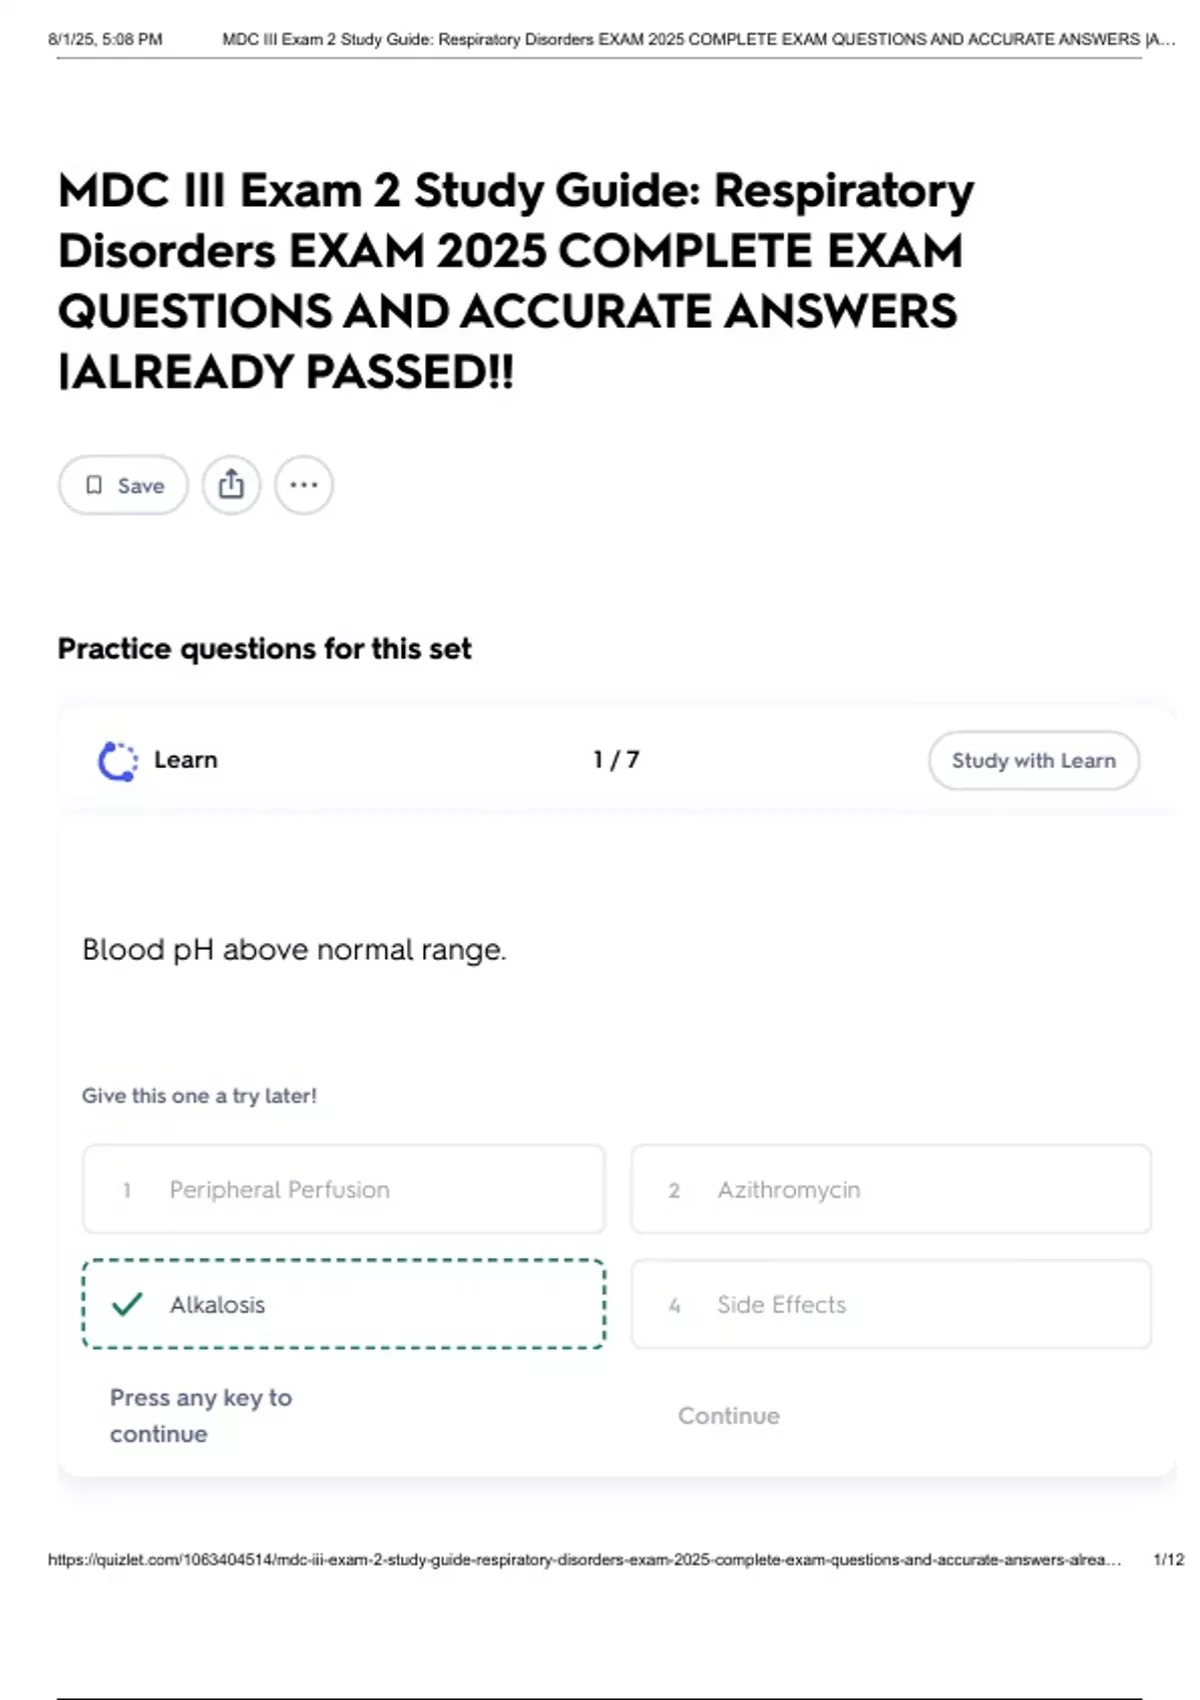Viewport: 1200px width, 1700px height.
Task: Click the Continue button
Action: 728,1415
